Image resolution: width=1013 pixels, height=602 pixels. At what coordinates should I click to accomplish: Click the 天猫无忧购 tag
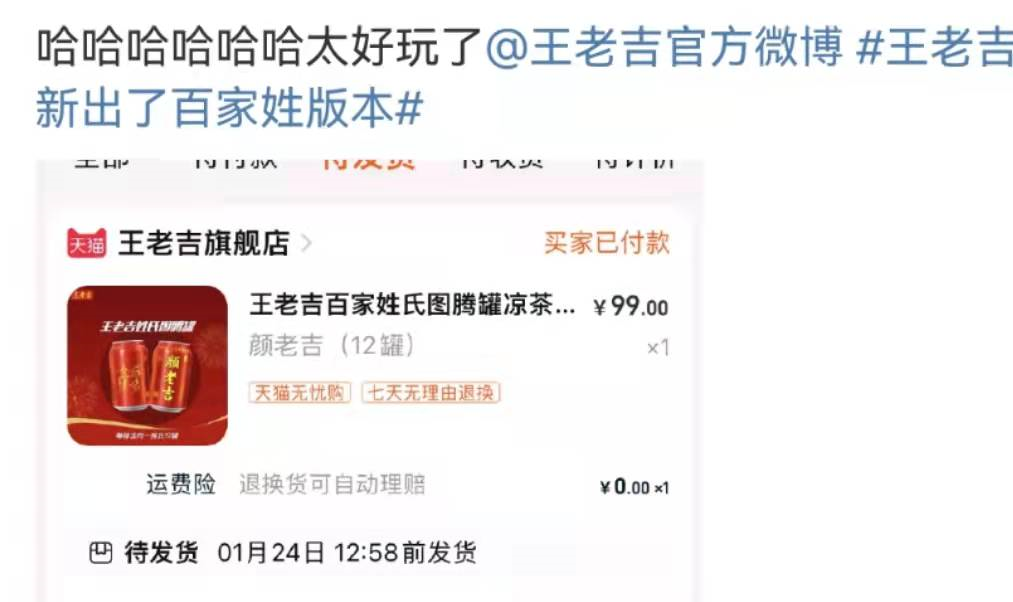click(300, 393)
